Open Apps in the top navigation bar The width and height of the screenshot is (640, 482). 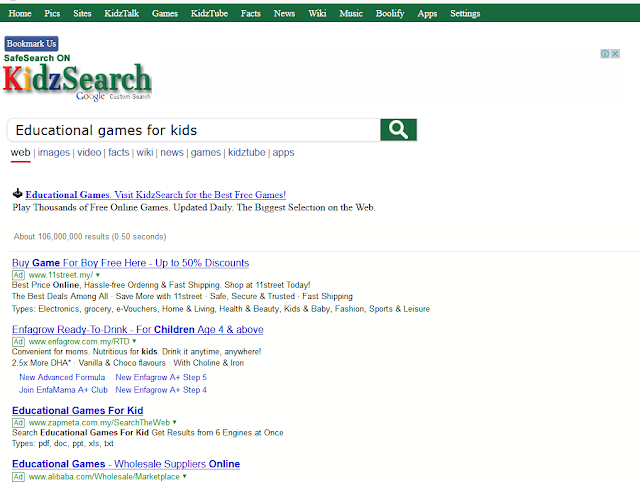click(427, 13)
